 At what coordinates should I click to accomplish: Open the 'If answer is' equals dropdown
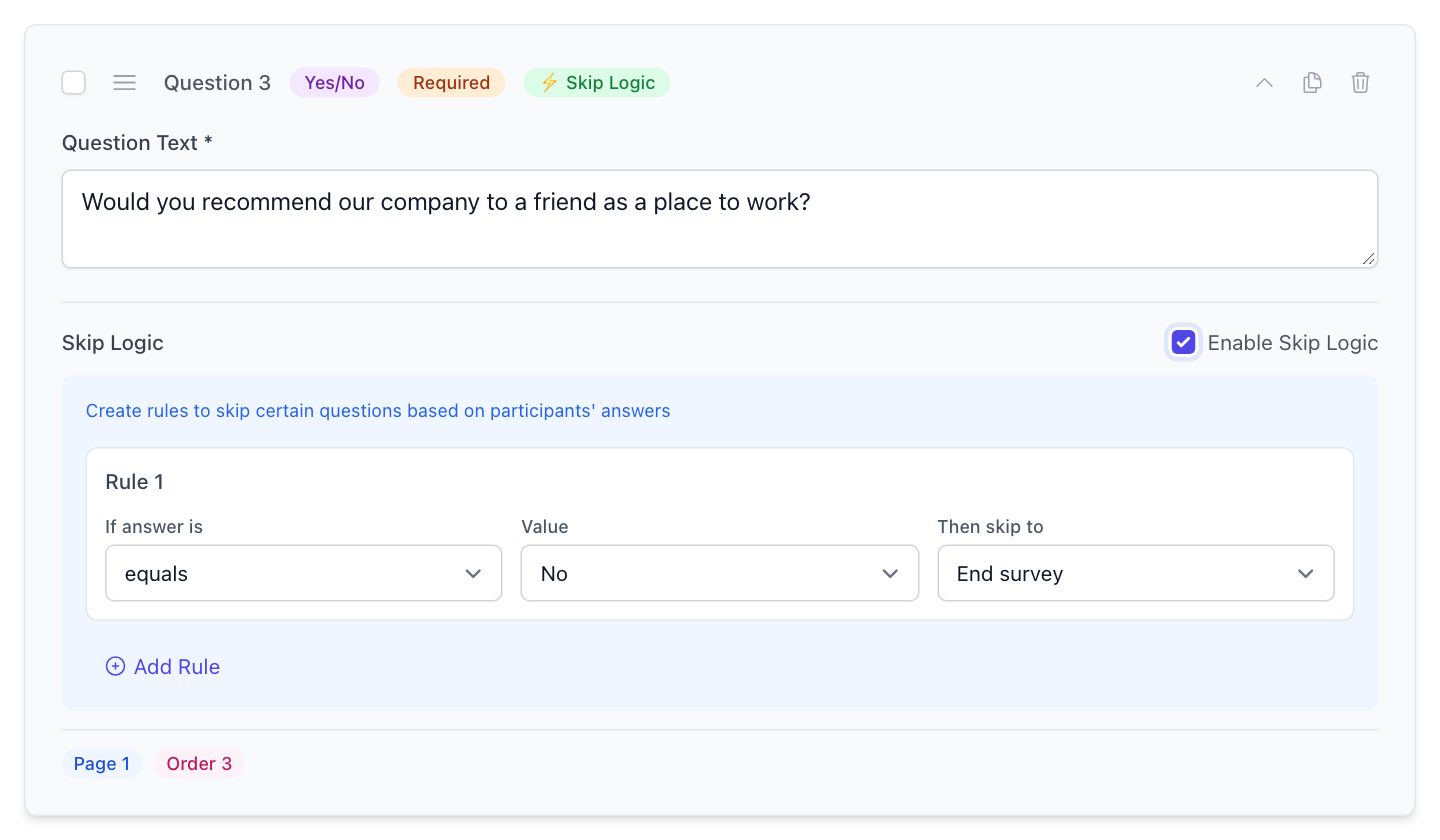click(x=303, y=573)
